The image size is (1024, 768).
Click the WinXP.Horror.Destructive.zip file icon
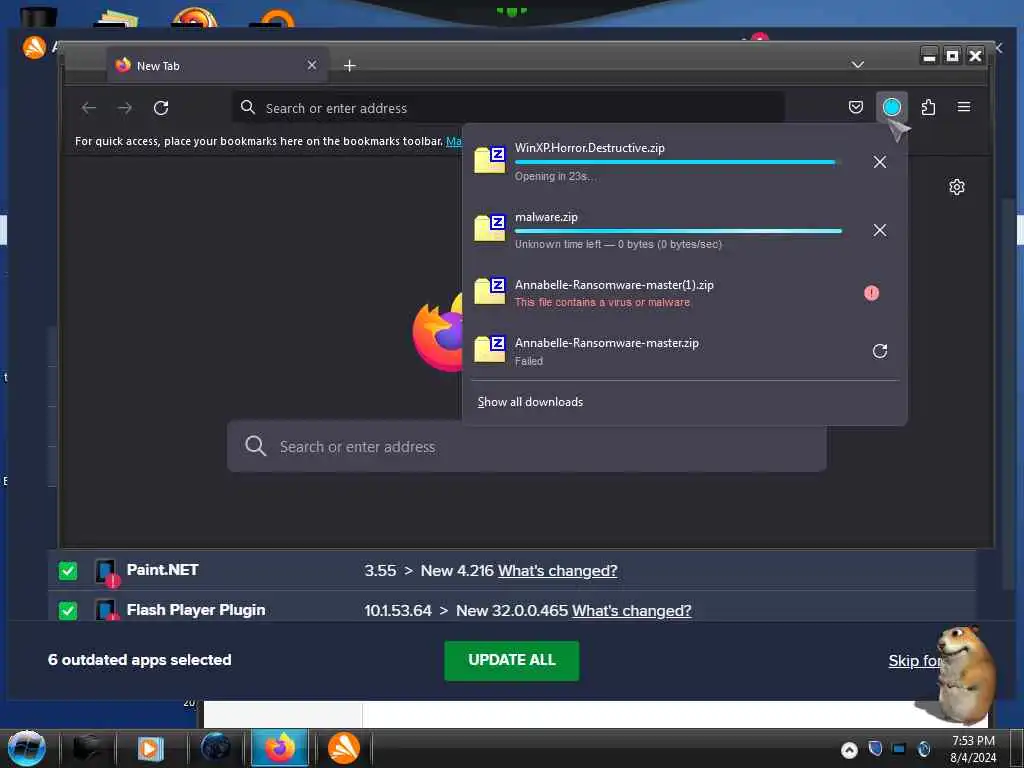click(490, 159)
